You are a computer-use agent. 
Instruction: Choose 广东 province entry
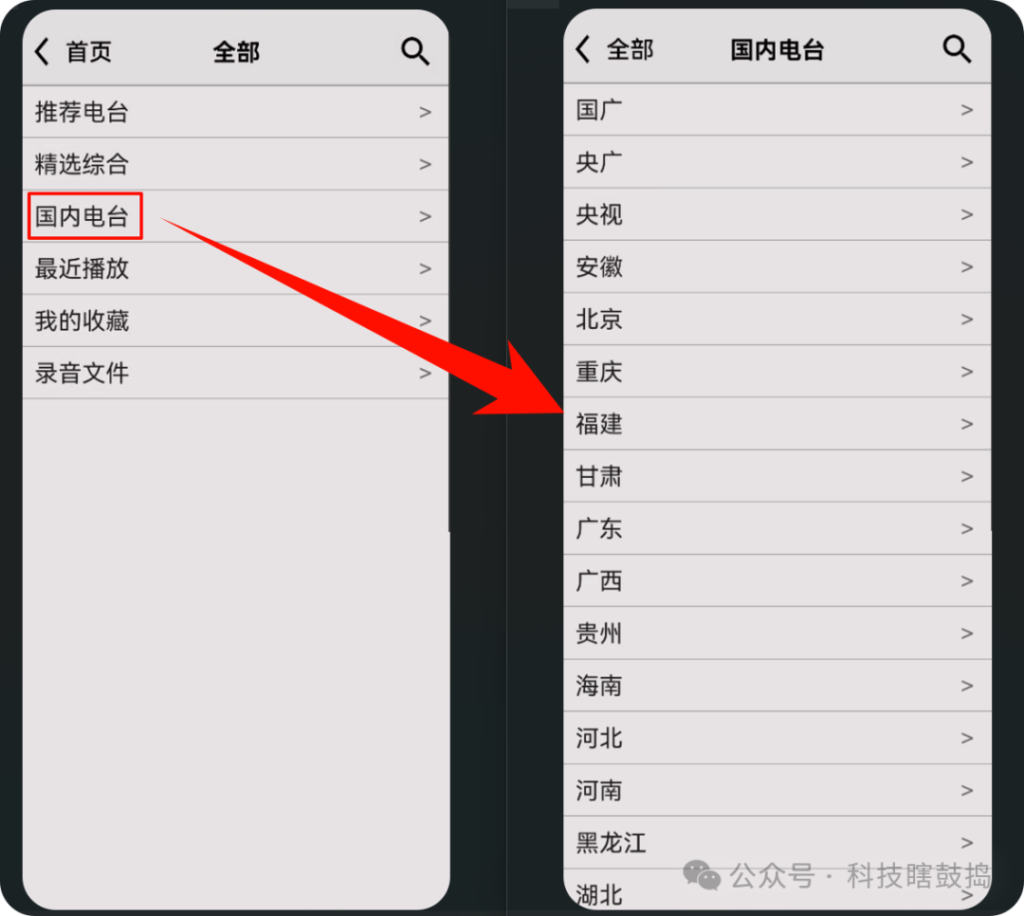pos(777,528)
